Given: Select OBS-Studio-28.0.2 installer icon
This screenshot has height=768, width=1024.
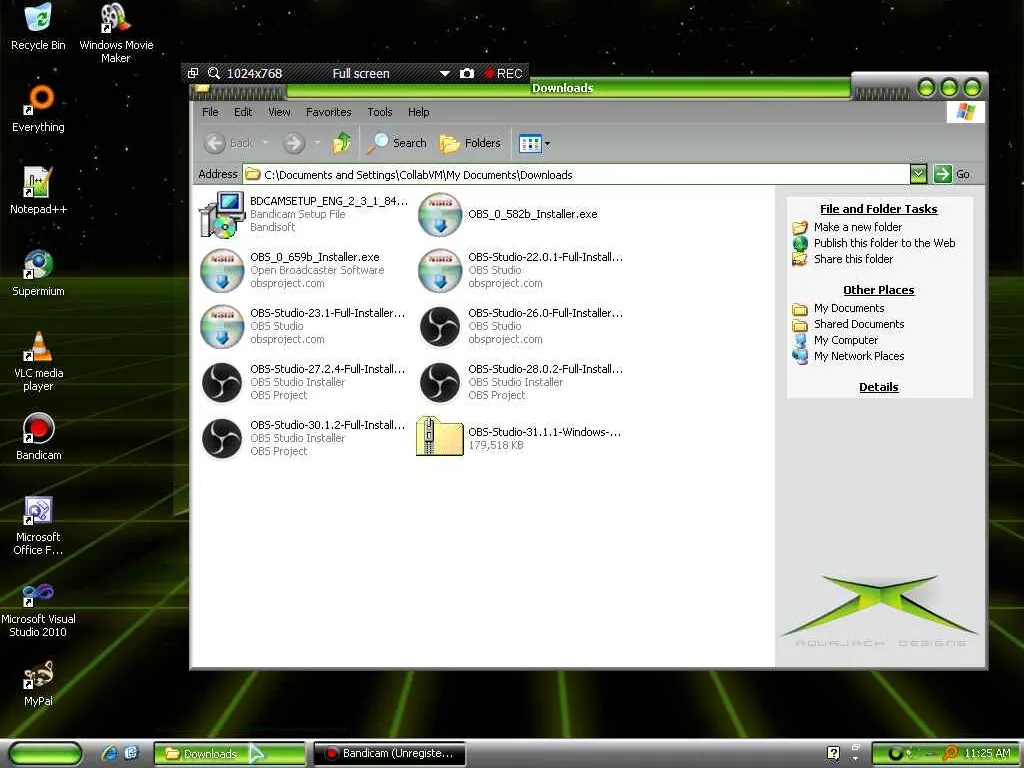Looking at the screenshot, I should 440,383.
